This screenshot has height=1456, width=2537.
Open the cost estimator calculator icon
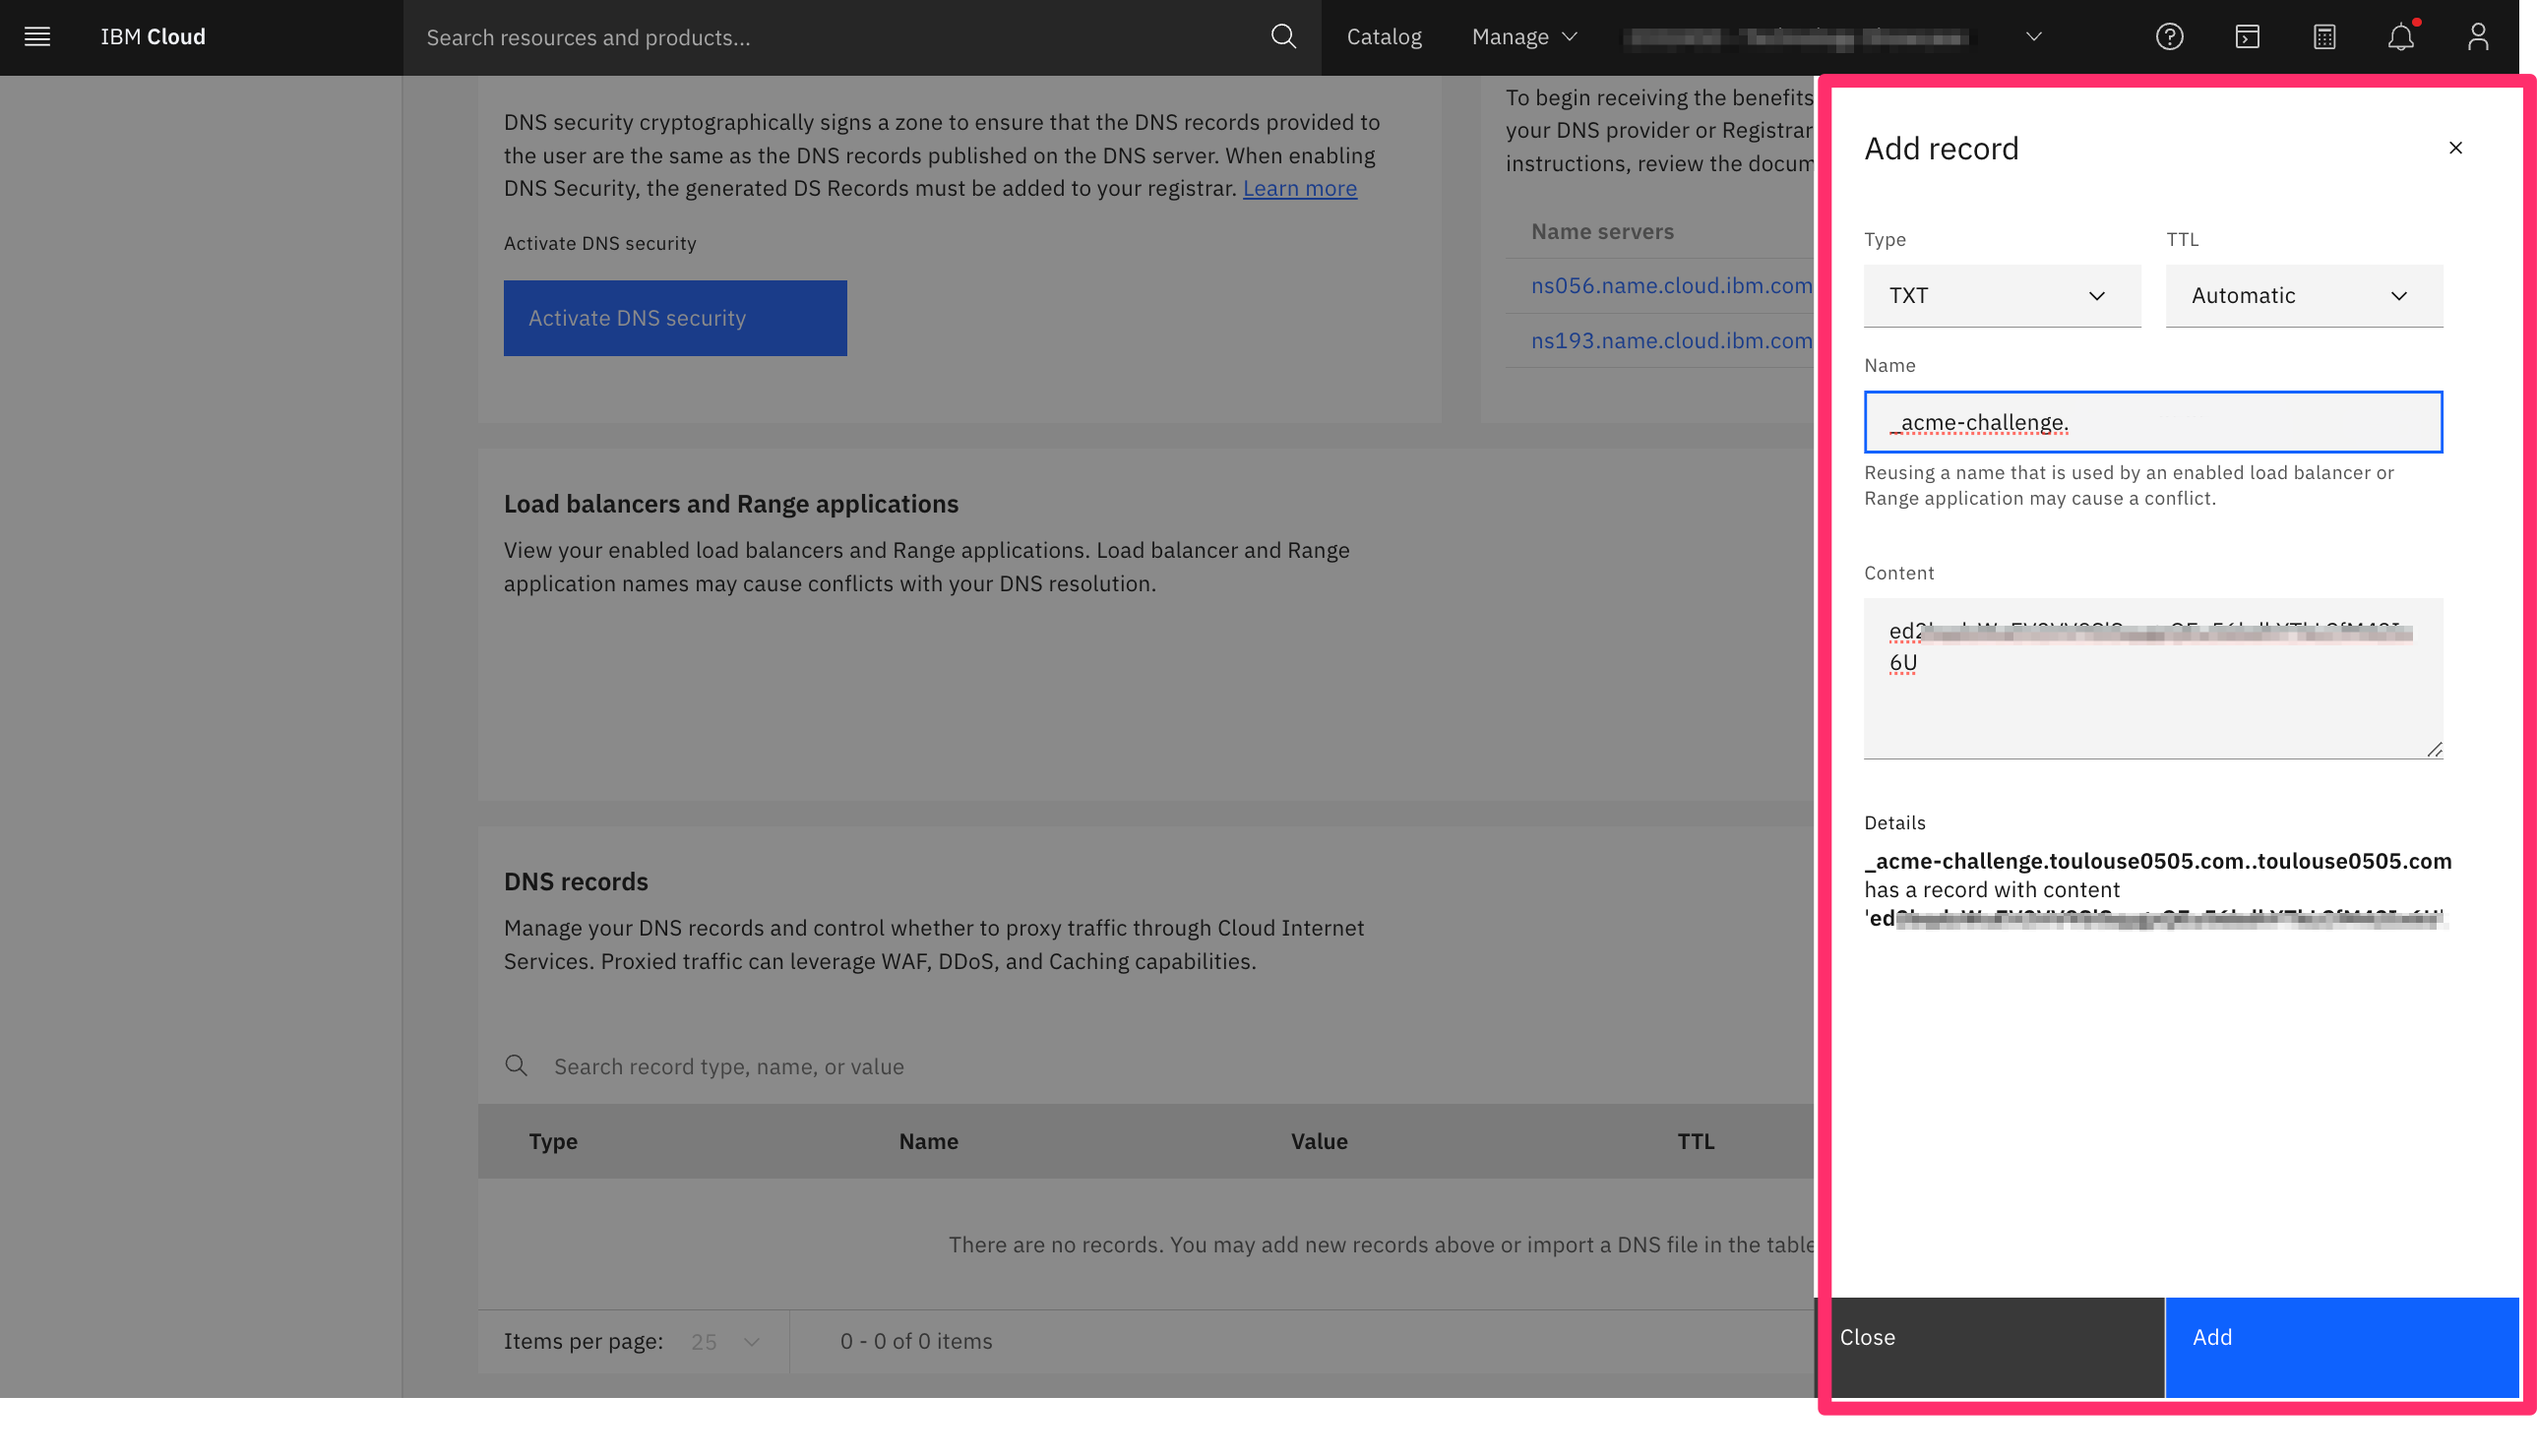coord(2323,37)
